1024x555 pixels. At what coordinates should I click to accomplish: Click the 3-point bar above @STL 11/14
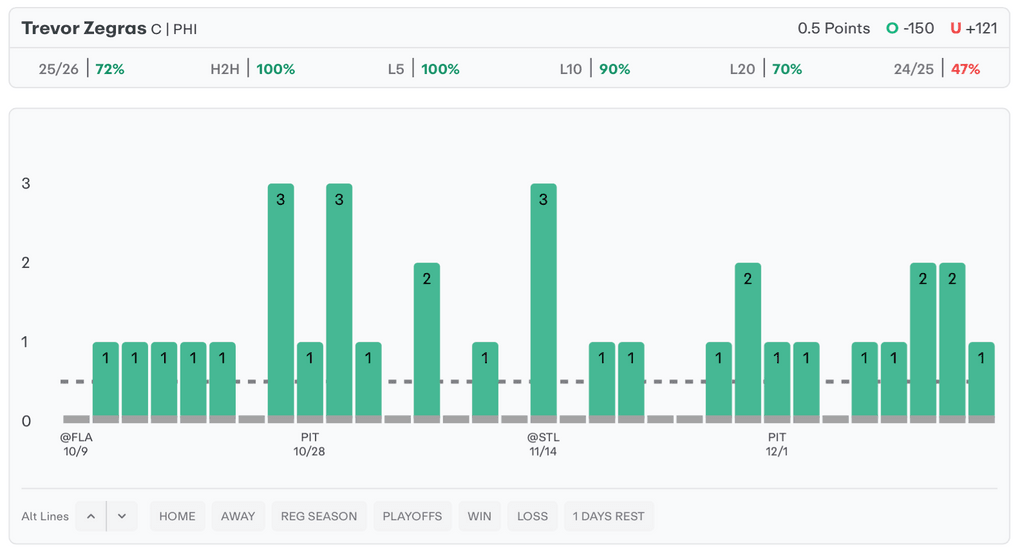543,299
